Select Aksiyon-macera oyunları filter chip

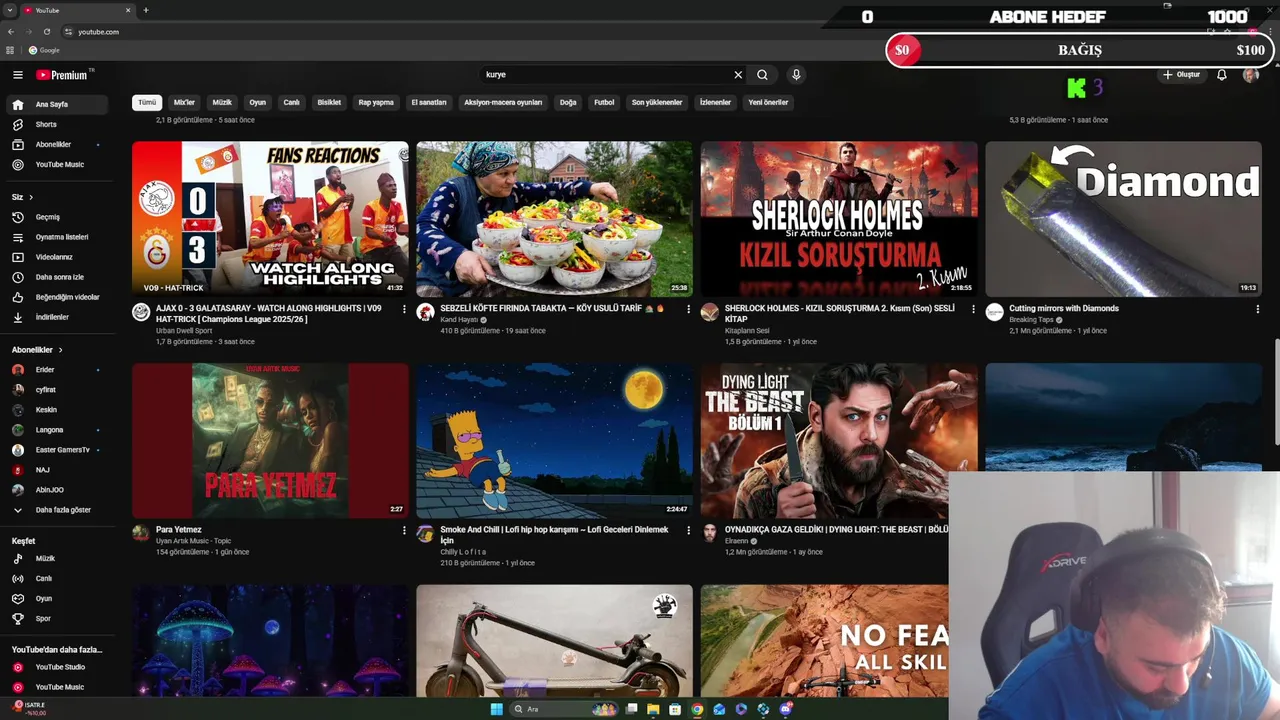503,102
